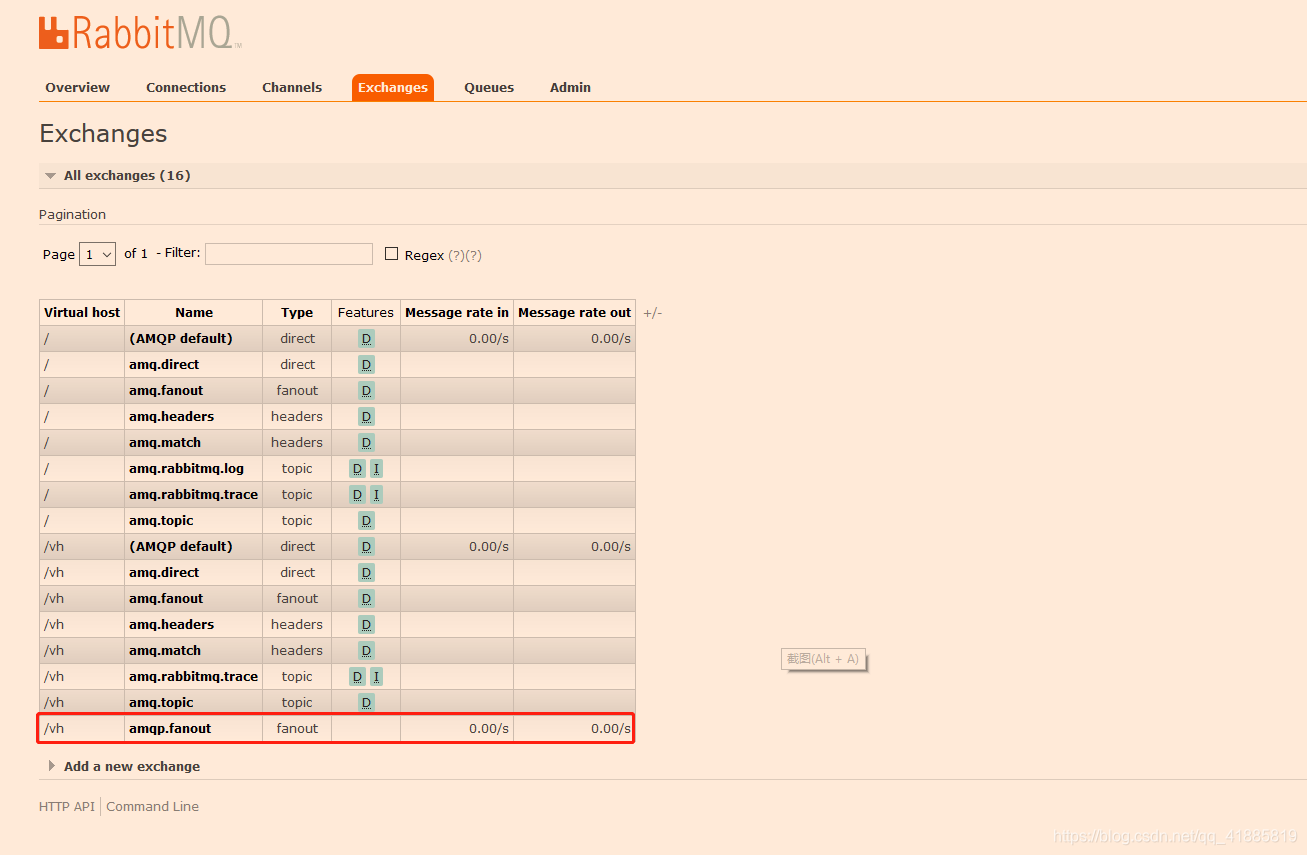Click the Features column header

click(366, 313)
